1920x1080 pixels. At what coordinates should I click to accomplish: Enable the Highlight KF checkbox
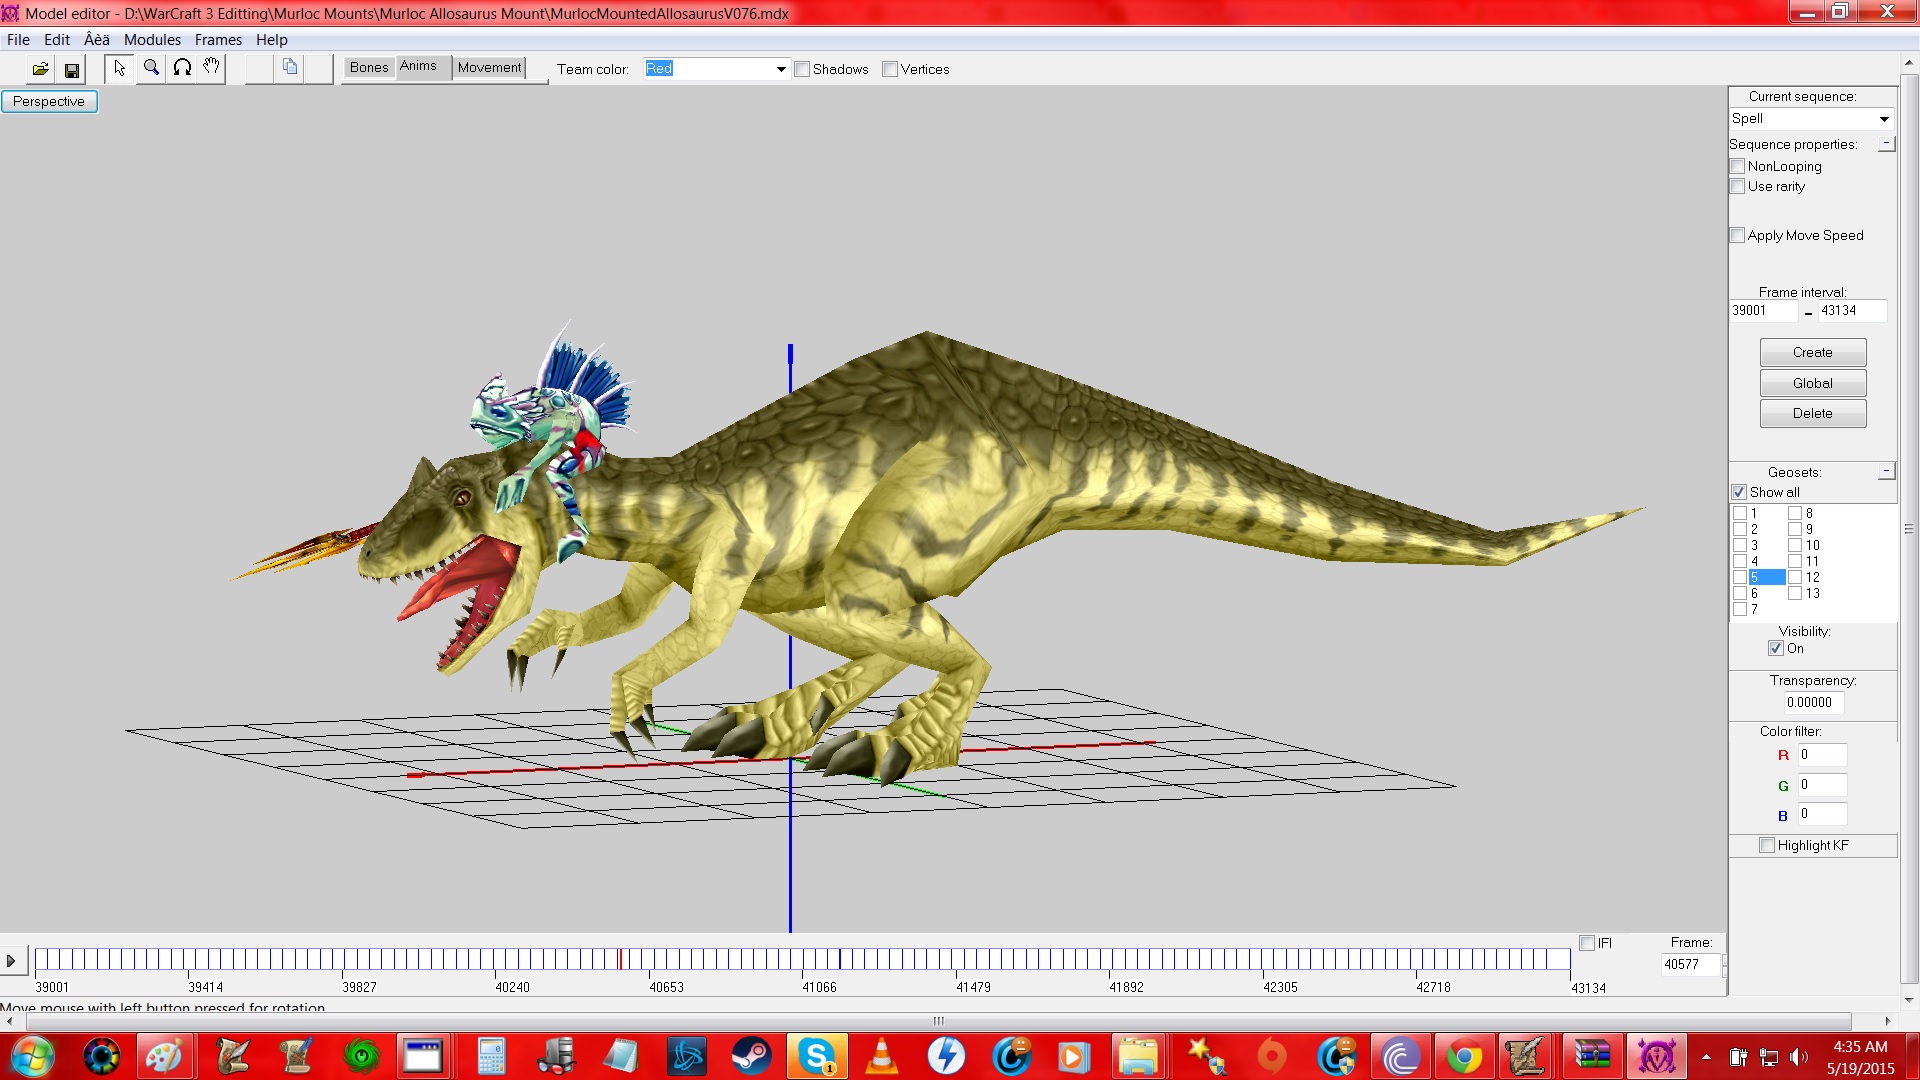click(x=1767, y=845)
